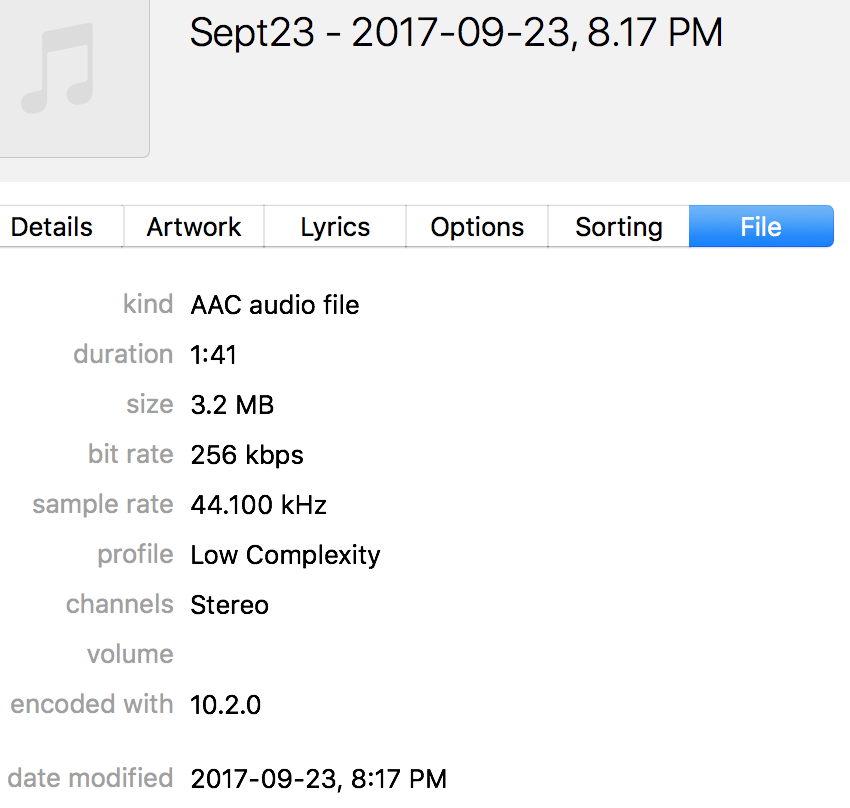Viewport: 850px width, 808px height.
Task: Open the Artwork tab
Action: tap(194, 227)
